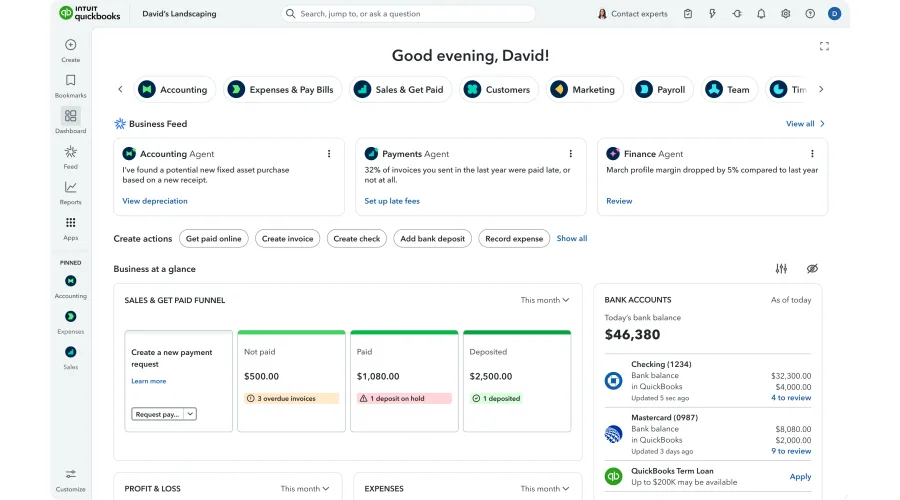Click the Checking (1234) bank icon
900x500 pixels.
coord(614,381)
